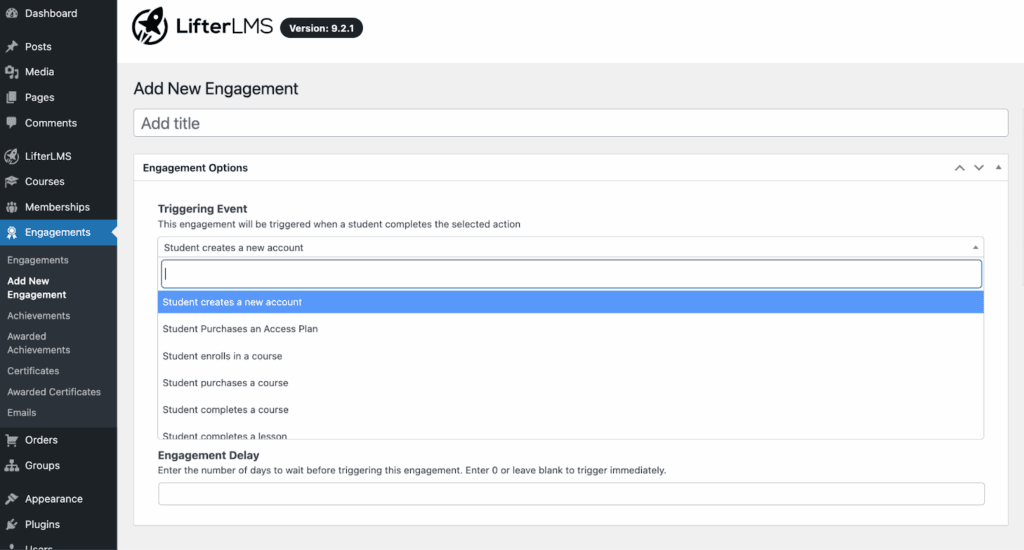Choose 'Student enrolls in a course'
Image resolution: width=1024 pixels, height=550 pixels.
(570, 356)
